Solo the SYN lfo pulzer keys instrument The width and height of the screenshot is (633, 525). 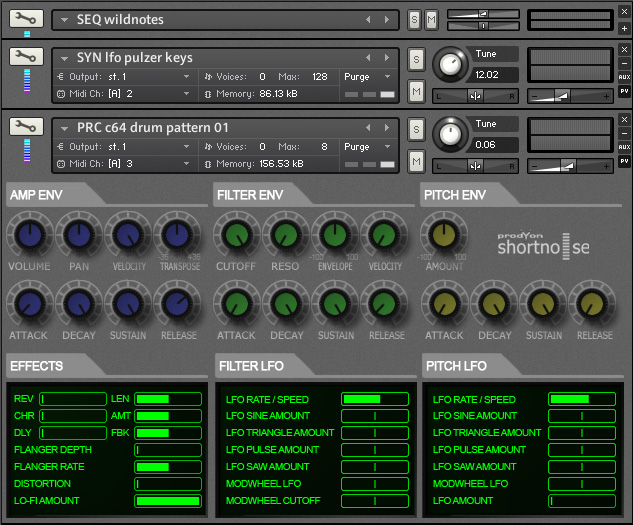415,58
